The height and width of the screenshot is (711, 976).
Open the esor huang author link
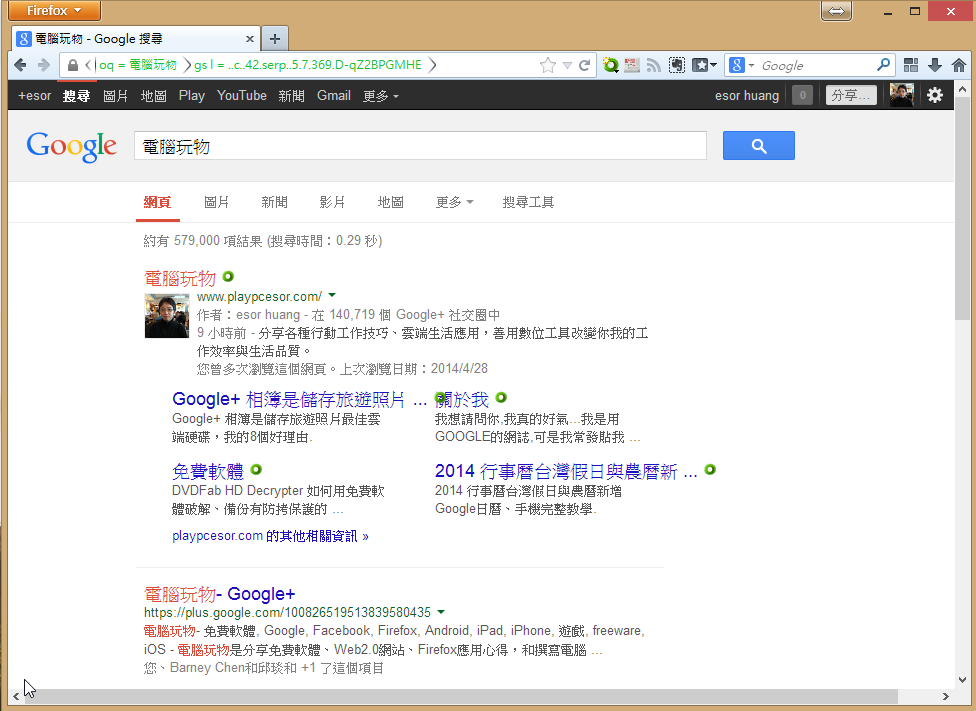268,315
